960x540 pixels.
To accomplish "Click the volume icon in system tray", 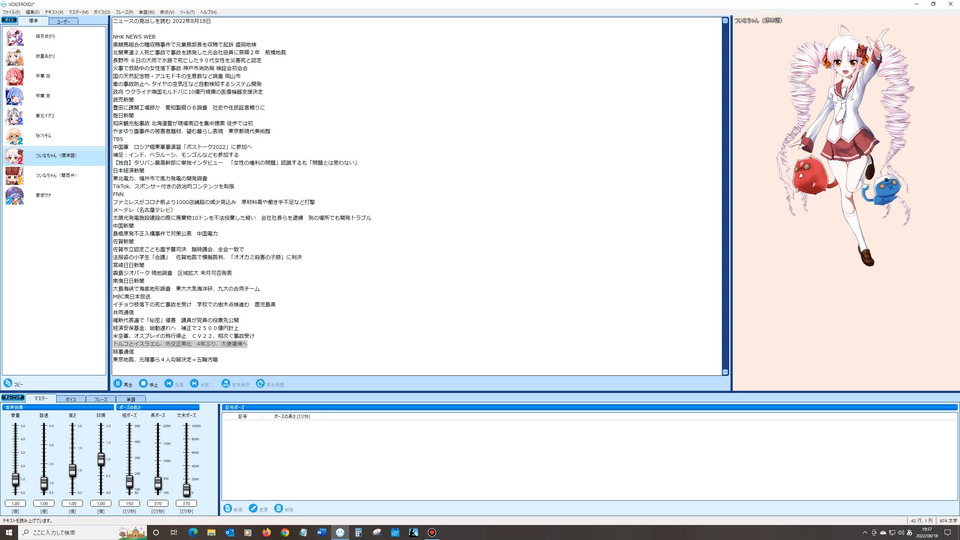I will (901, 533).
